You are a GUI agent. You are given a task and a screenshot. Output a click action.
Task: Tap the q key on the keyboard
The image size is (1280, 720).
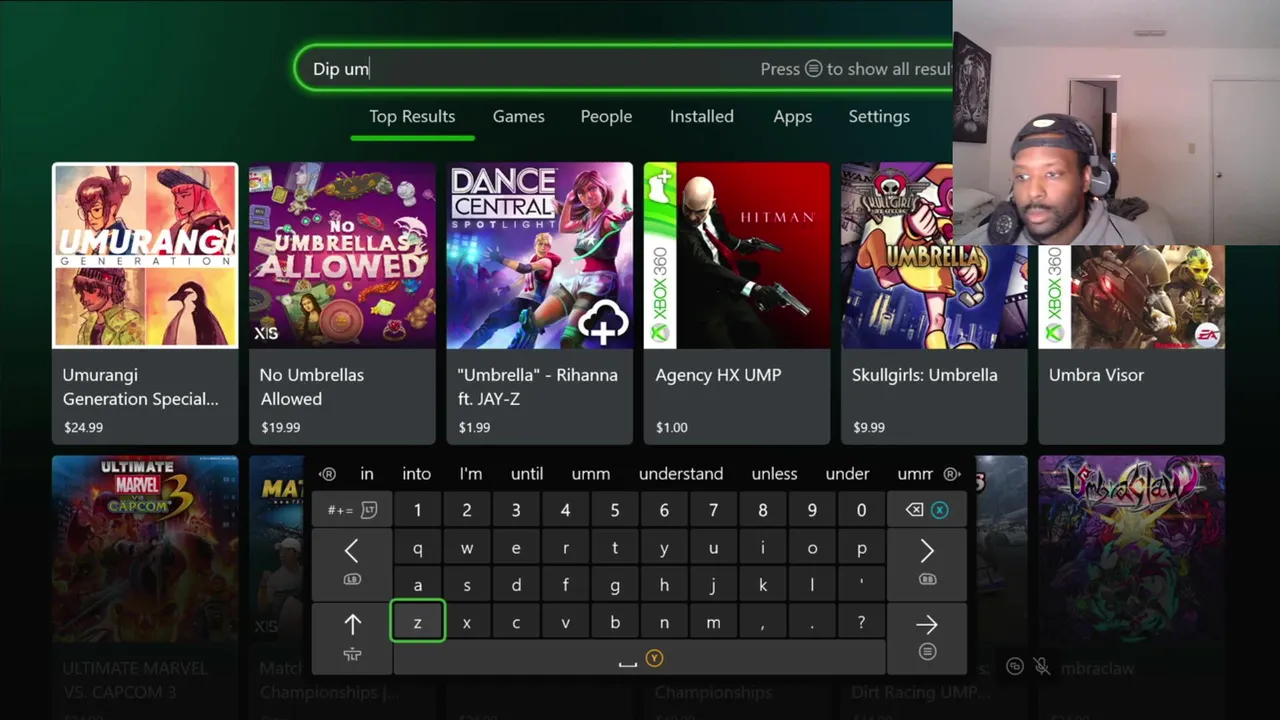pos(417,548)
